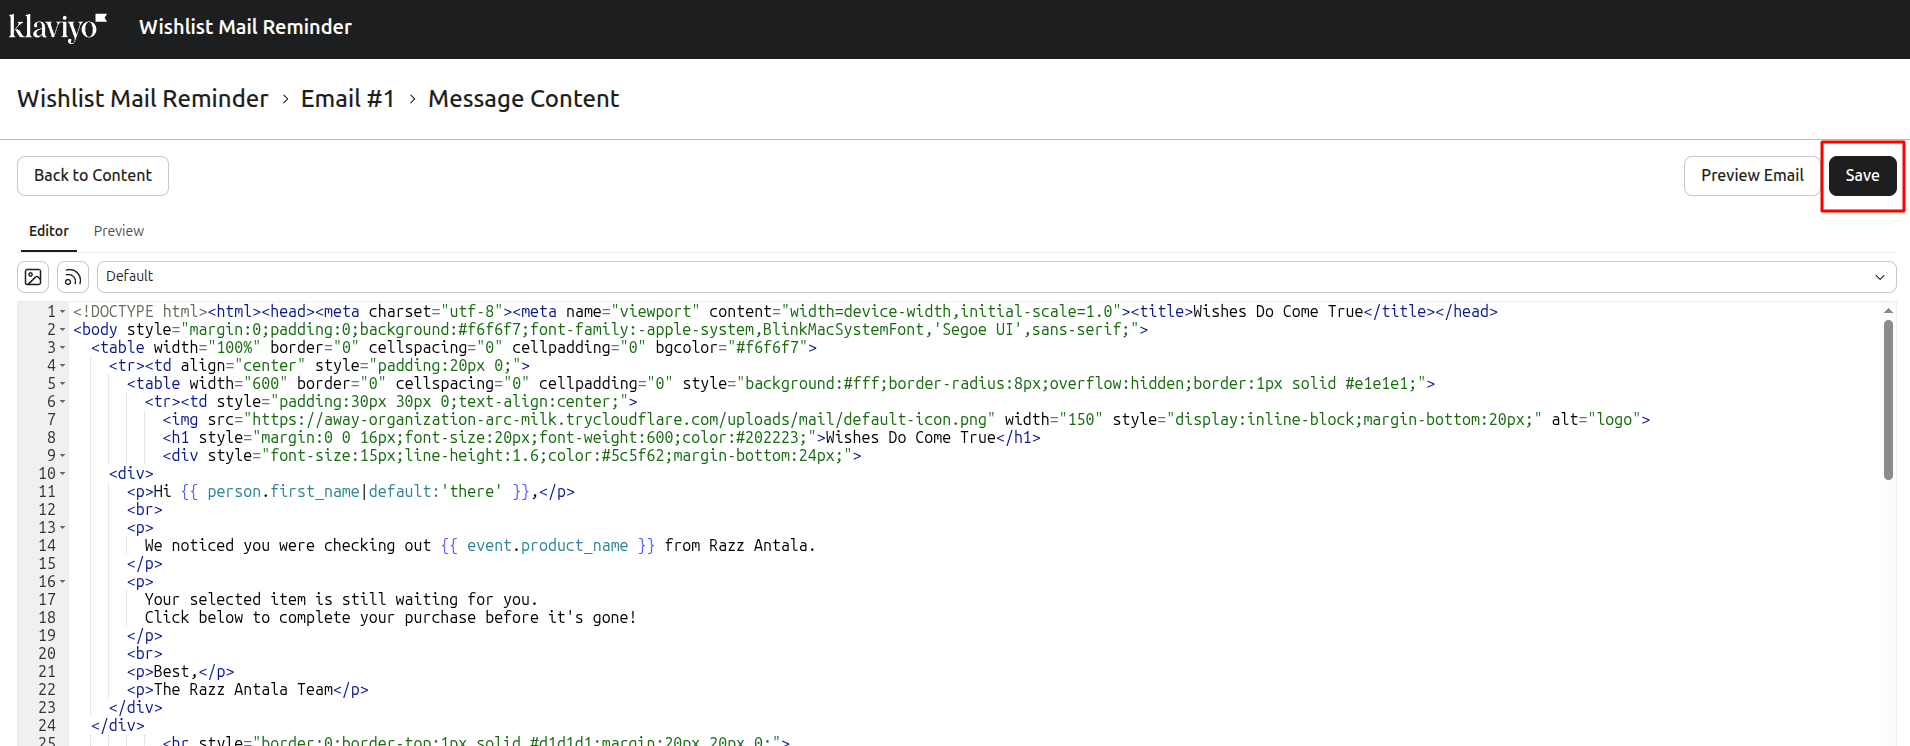1910x746 pixels.
Task: Open Preview Email
Action: pos(1752,176)
